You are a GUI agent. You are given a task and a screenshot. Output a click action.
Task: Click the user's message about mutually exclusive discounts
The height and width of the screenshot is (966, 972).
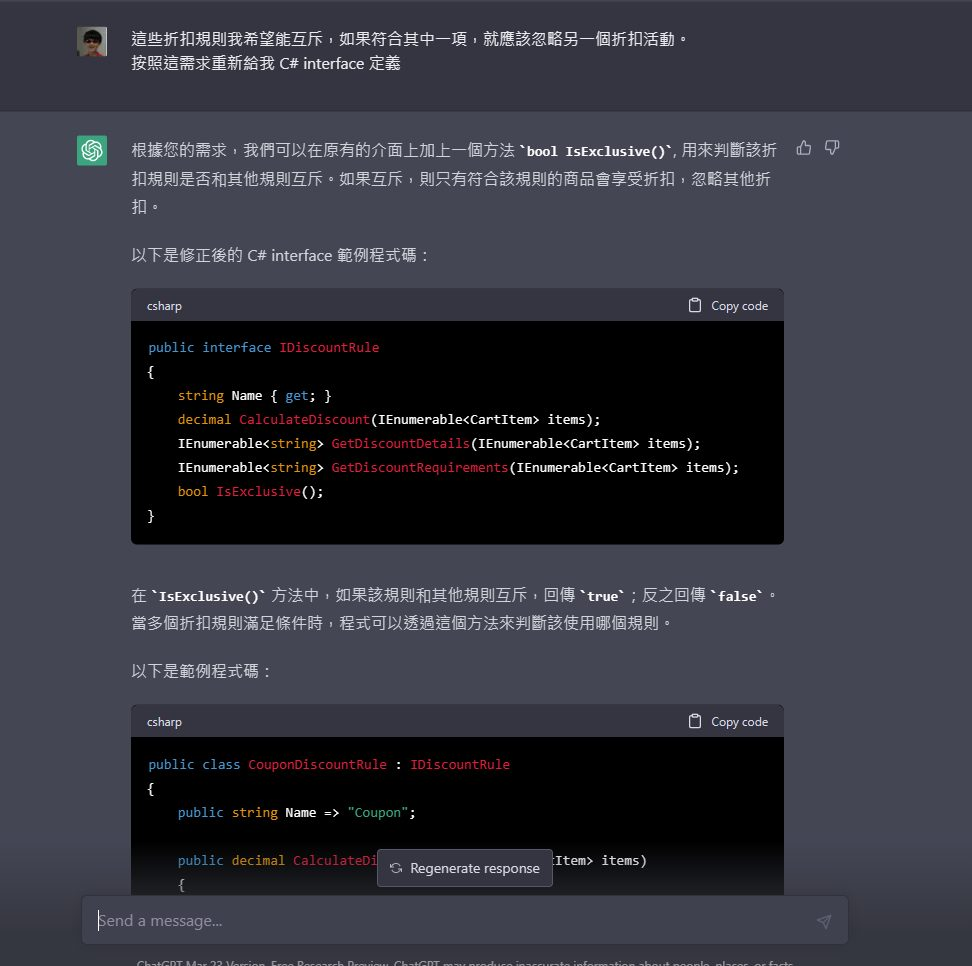410,40
